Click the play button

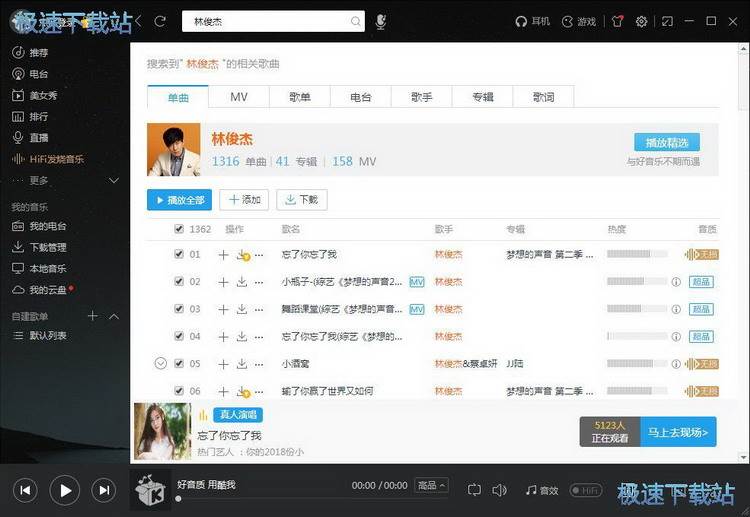pyautogui.click(x=65, y=490)
